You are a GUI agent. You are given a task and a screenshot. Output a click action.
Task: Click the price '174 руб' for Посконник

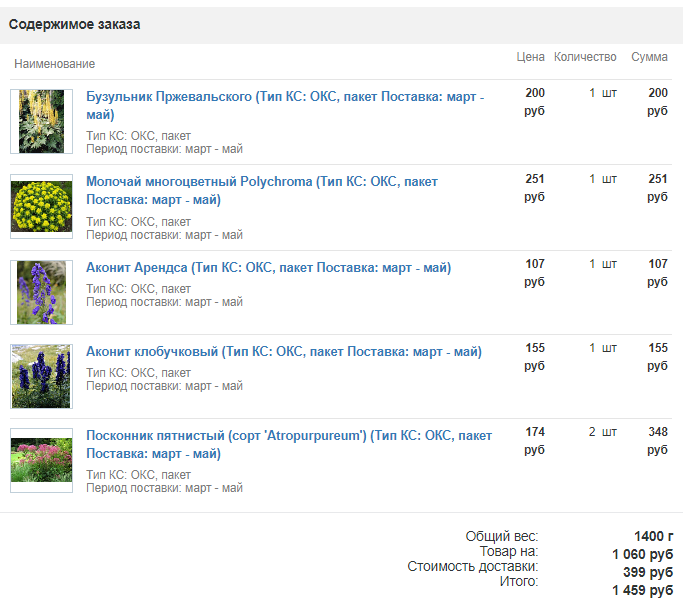534,441
